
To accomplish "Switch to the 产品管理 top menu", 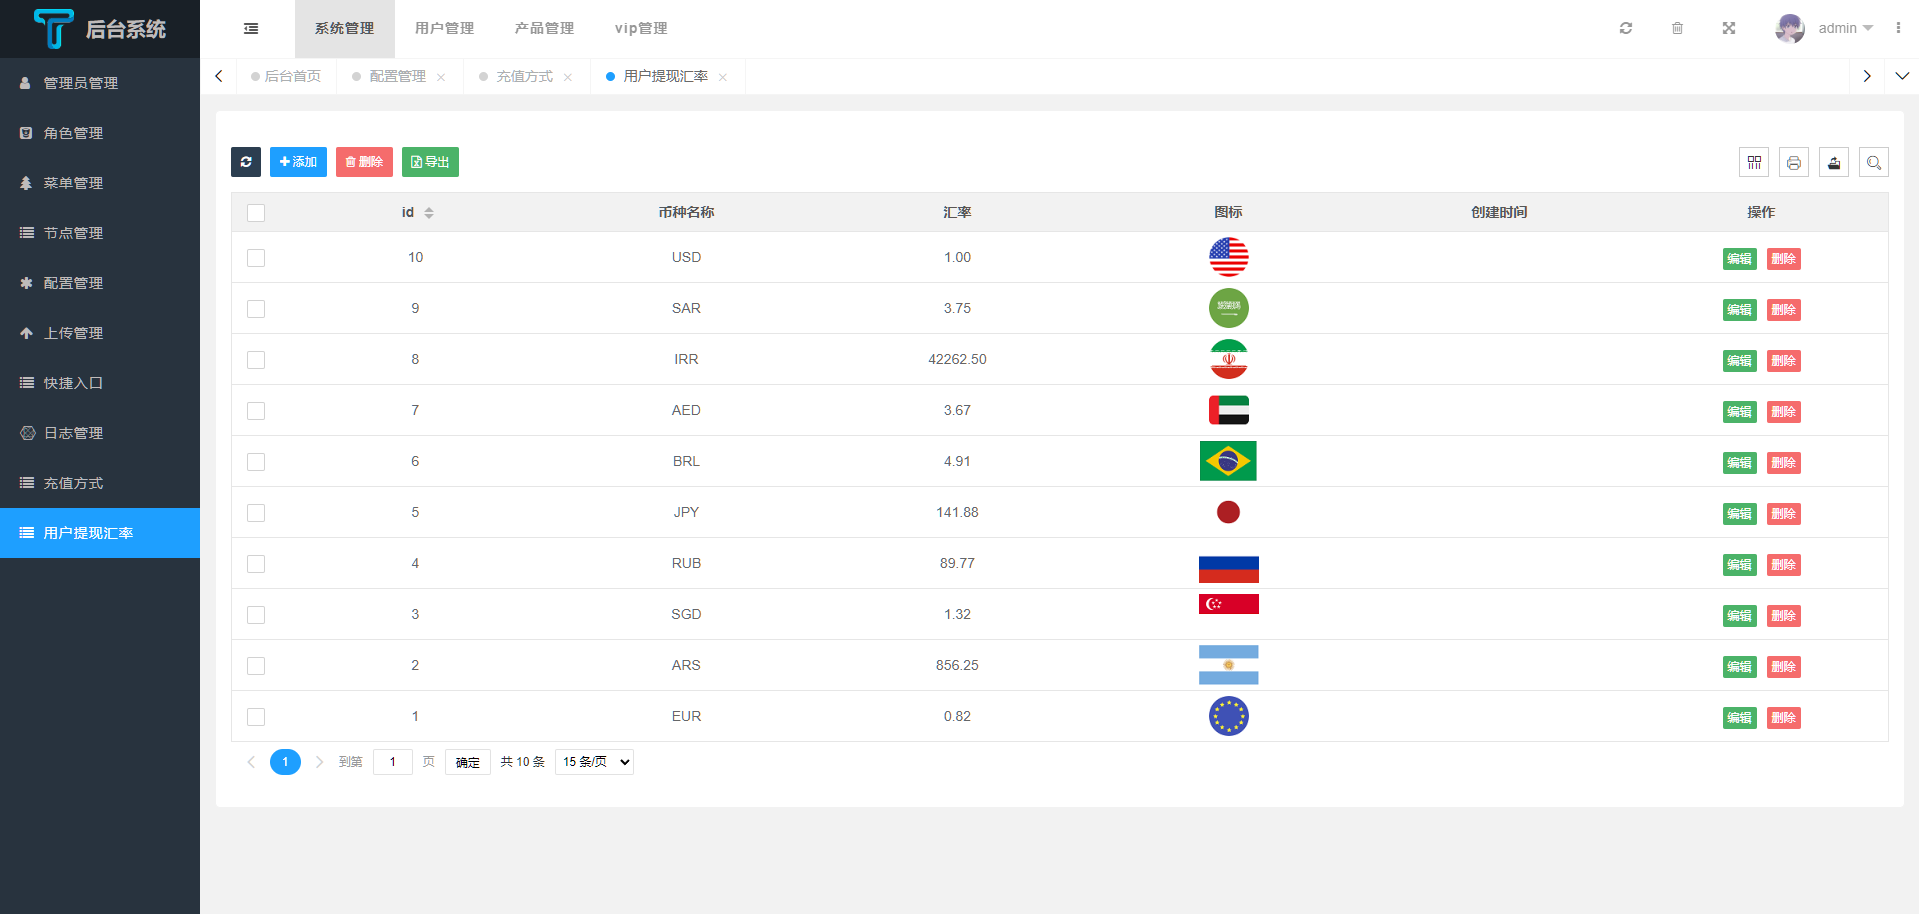I will coord(545,29).
